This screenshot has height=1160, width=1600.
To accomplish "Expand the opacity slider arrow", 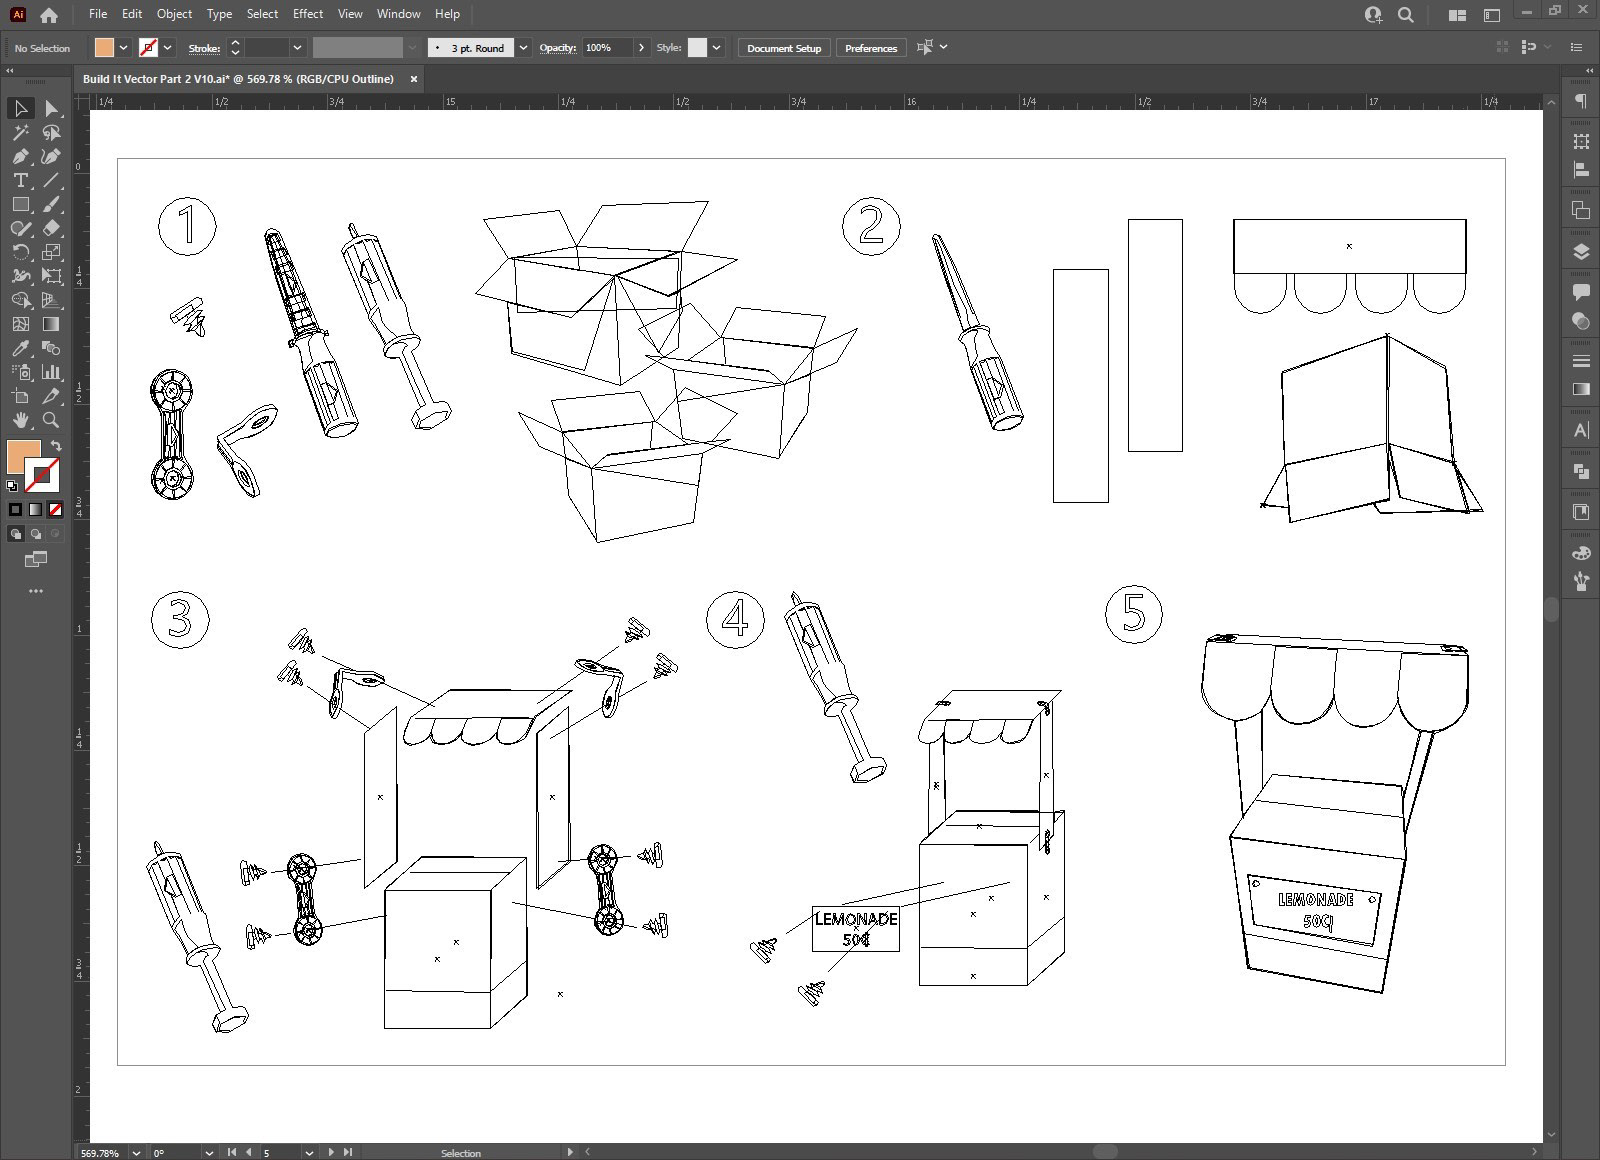I will coord(641,48).
